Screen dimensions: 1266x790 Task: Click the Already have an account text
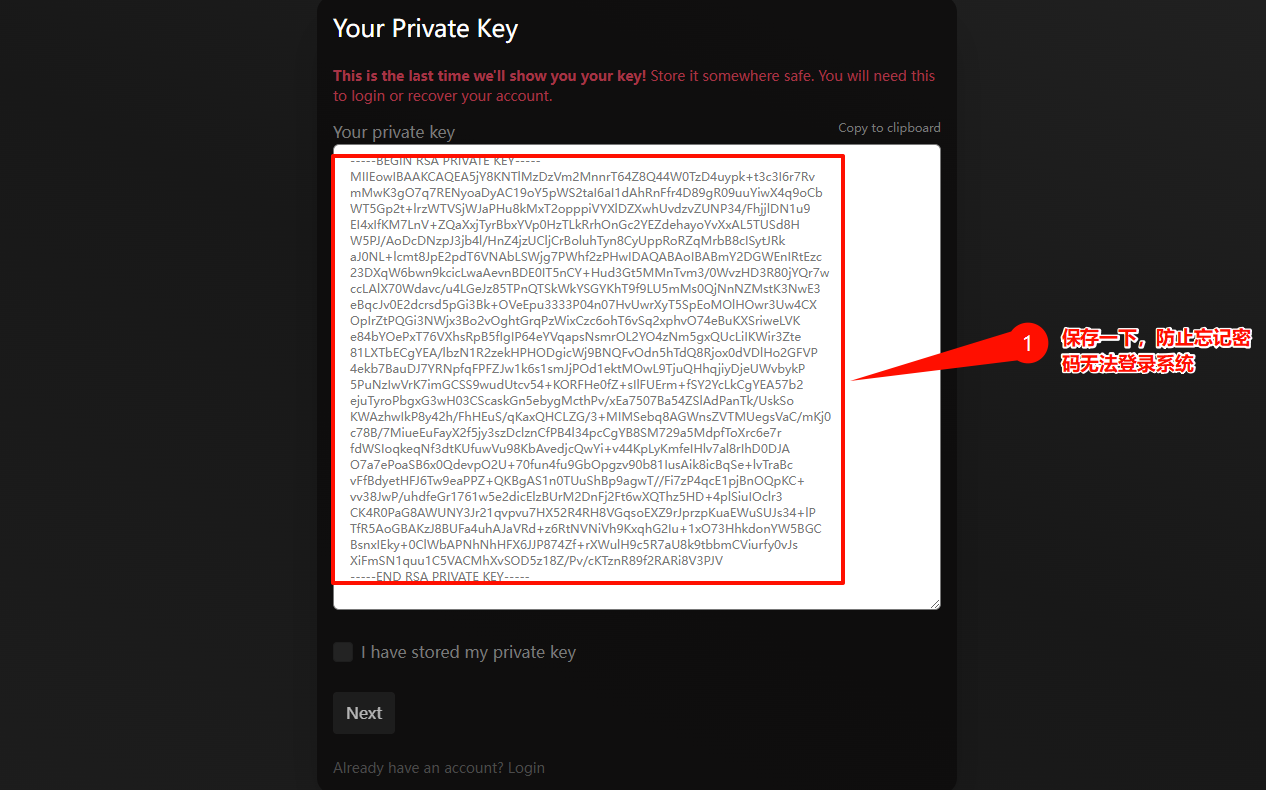(418, 768)
